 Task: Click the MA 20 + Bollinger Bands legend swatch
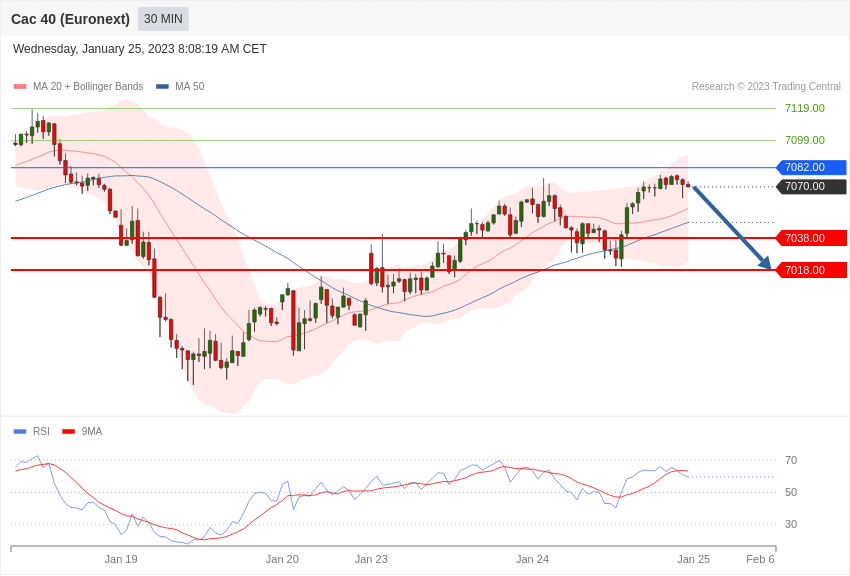tap(20, 86)
